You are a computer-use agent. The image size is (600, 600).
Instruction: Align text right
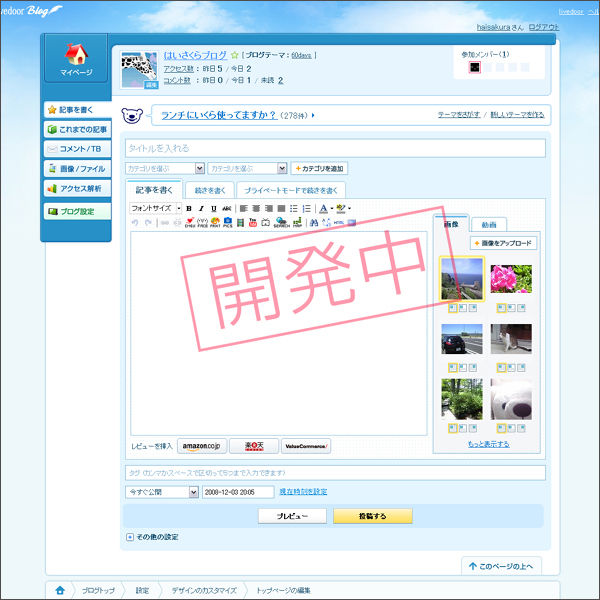tap(269, 209)
